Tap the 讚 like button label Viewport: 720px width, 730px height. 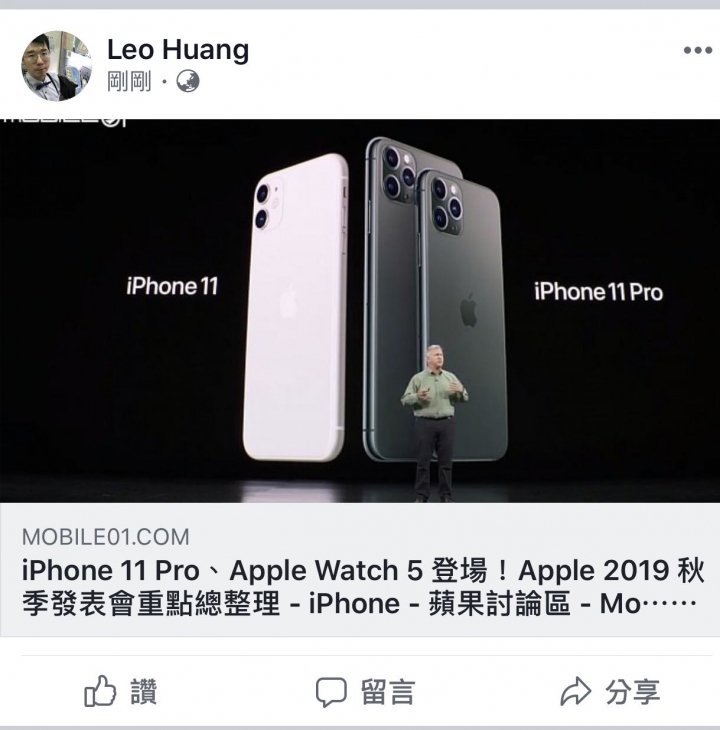144,692
